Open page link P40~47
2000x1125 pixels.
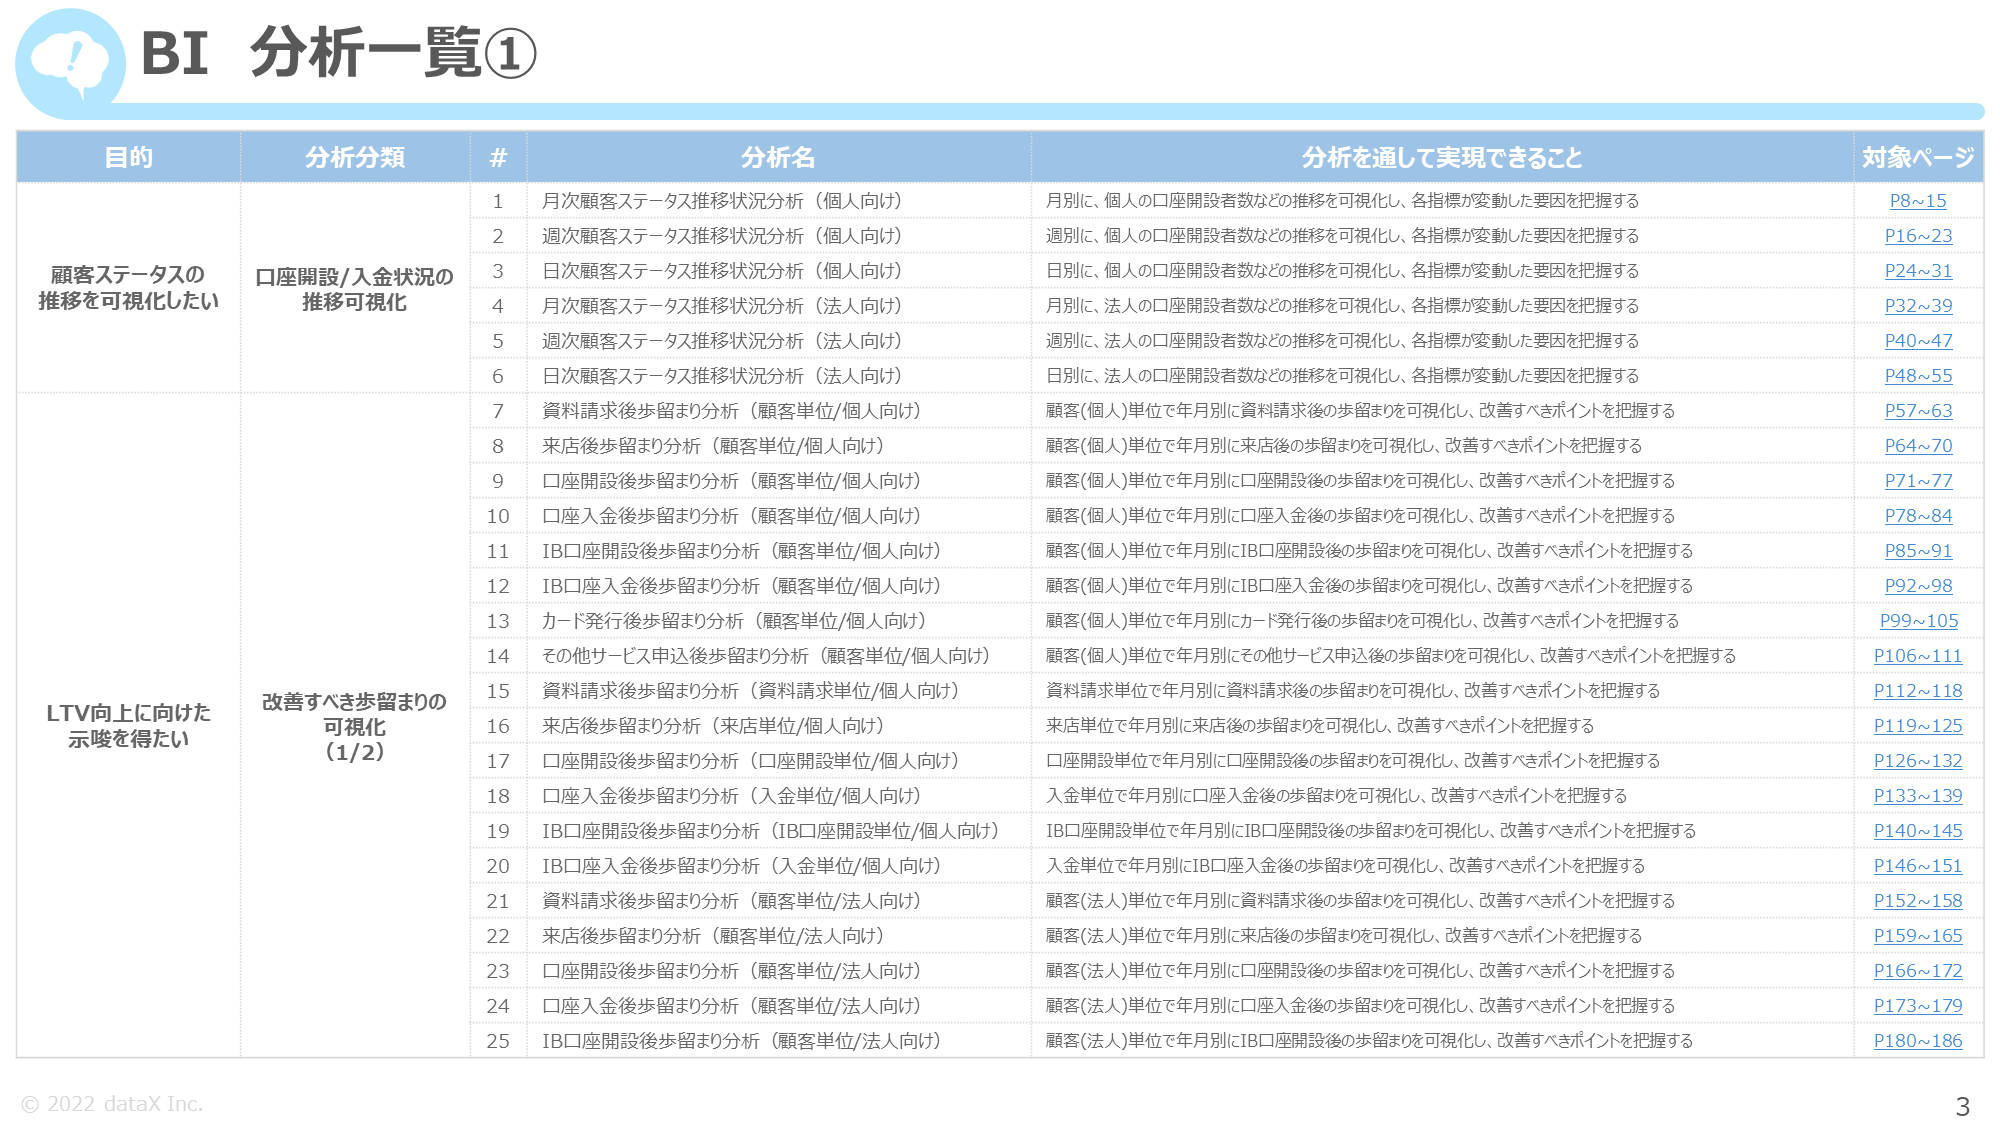1918,341
